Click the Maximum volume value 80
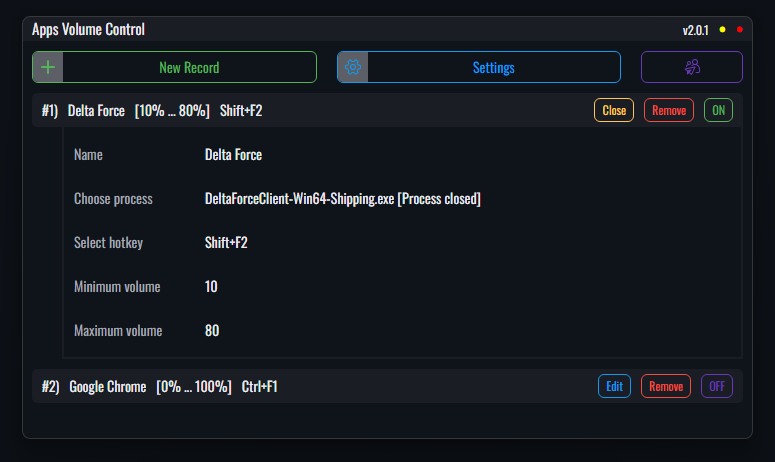Image resolution: width=775 pixels, height=462 pixels. (212, 331)
